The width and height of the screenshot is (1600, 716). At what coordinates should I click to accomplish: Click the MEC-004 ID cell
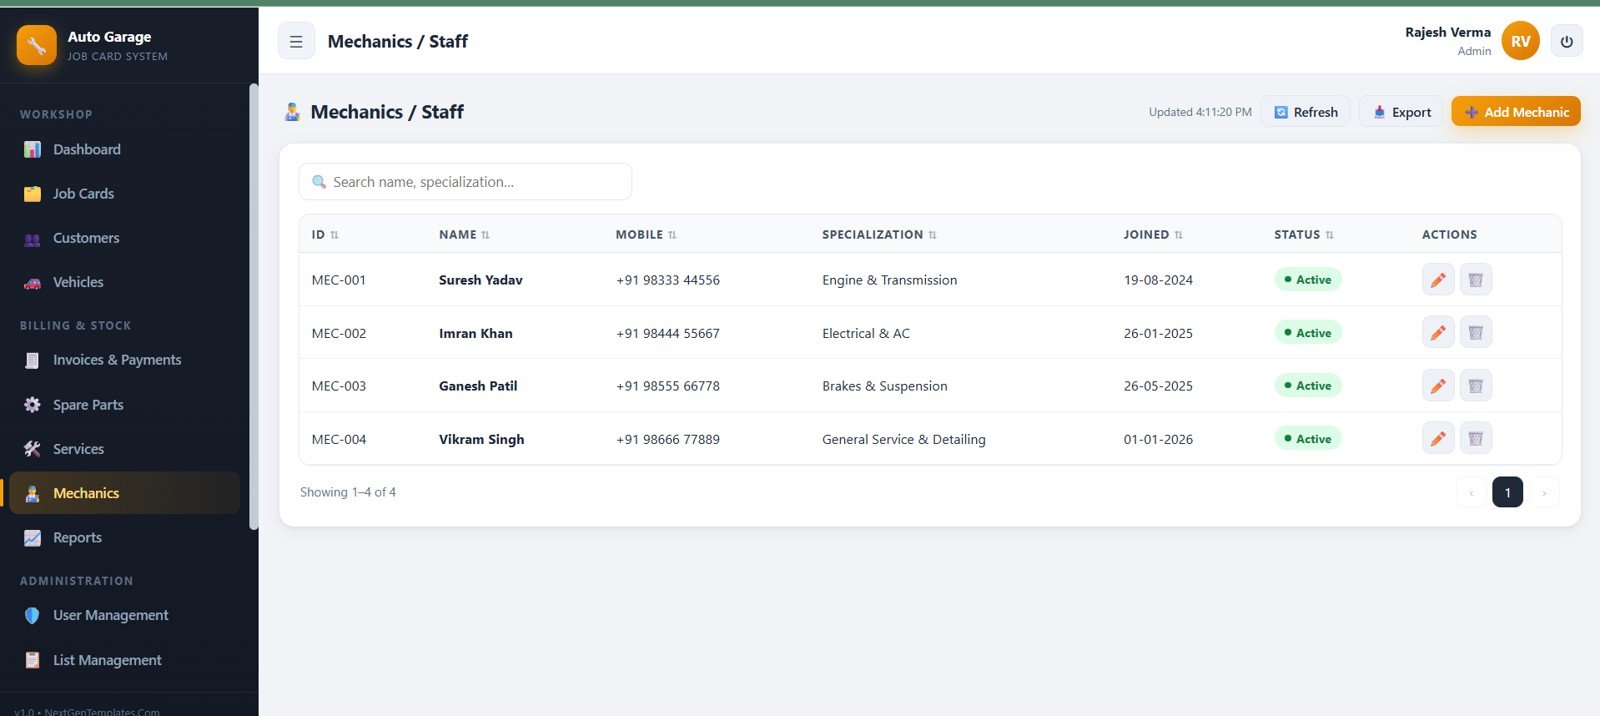[339, 439]
